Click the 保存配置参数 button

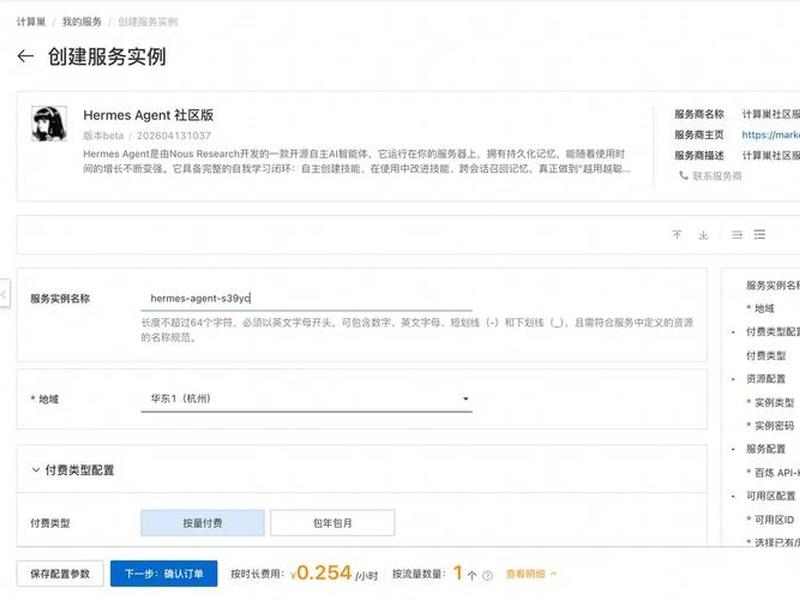[60, 573]
